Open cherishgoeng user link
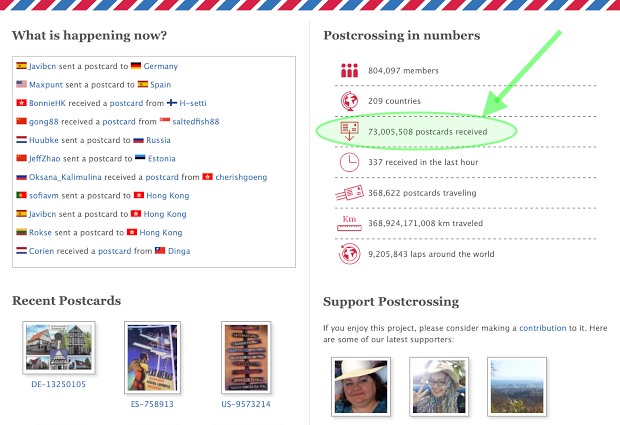Screen dimensions: 620x425 (x=241, y=177)
